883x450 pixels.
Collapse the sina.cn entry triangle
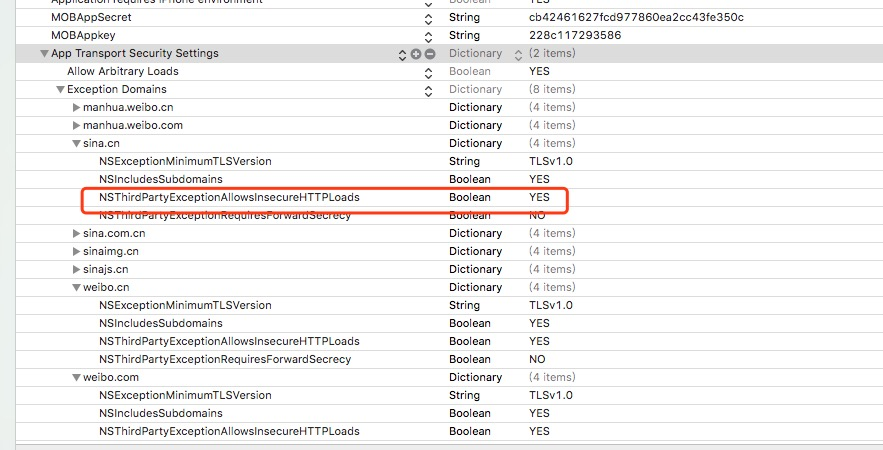(x=76, y=144)
